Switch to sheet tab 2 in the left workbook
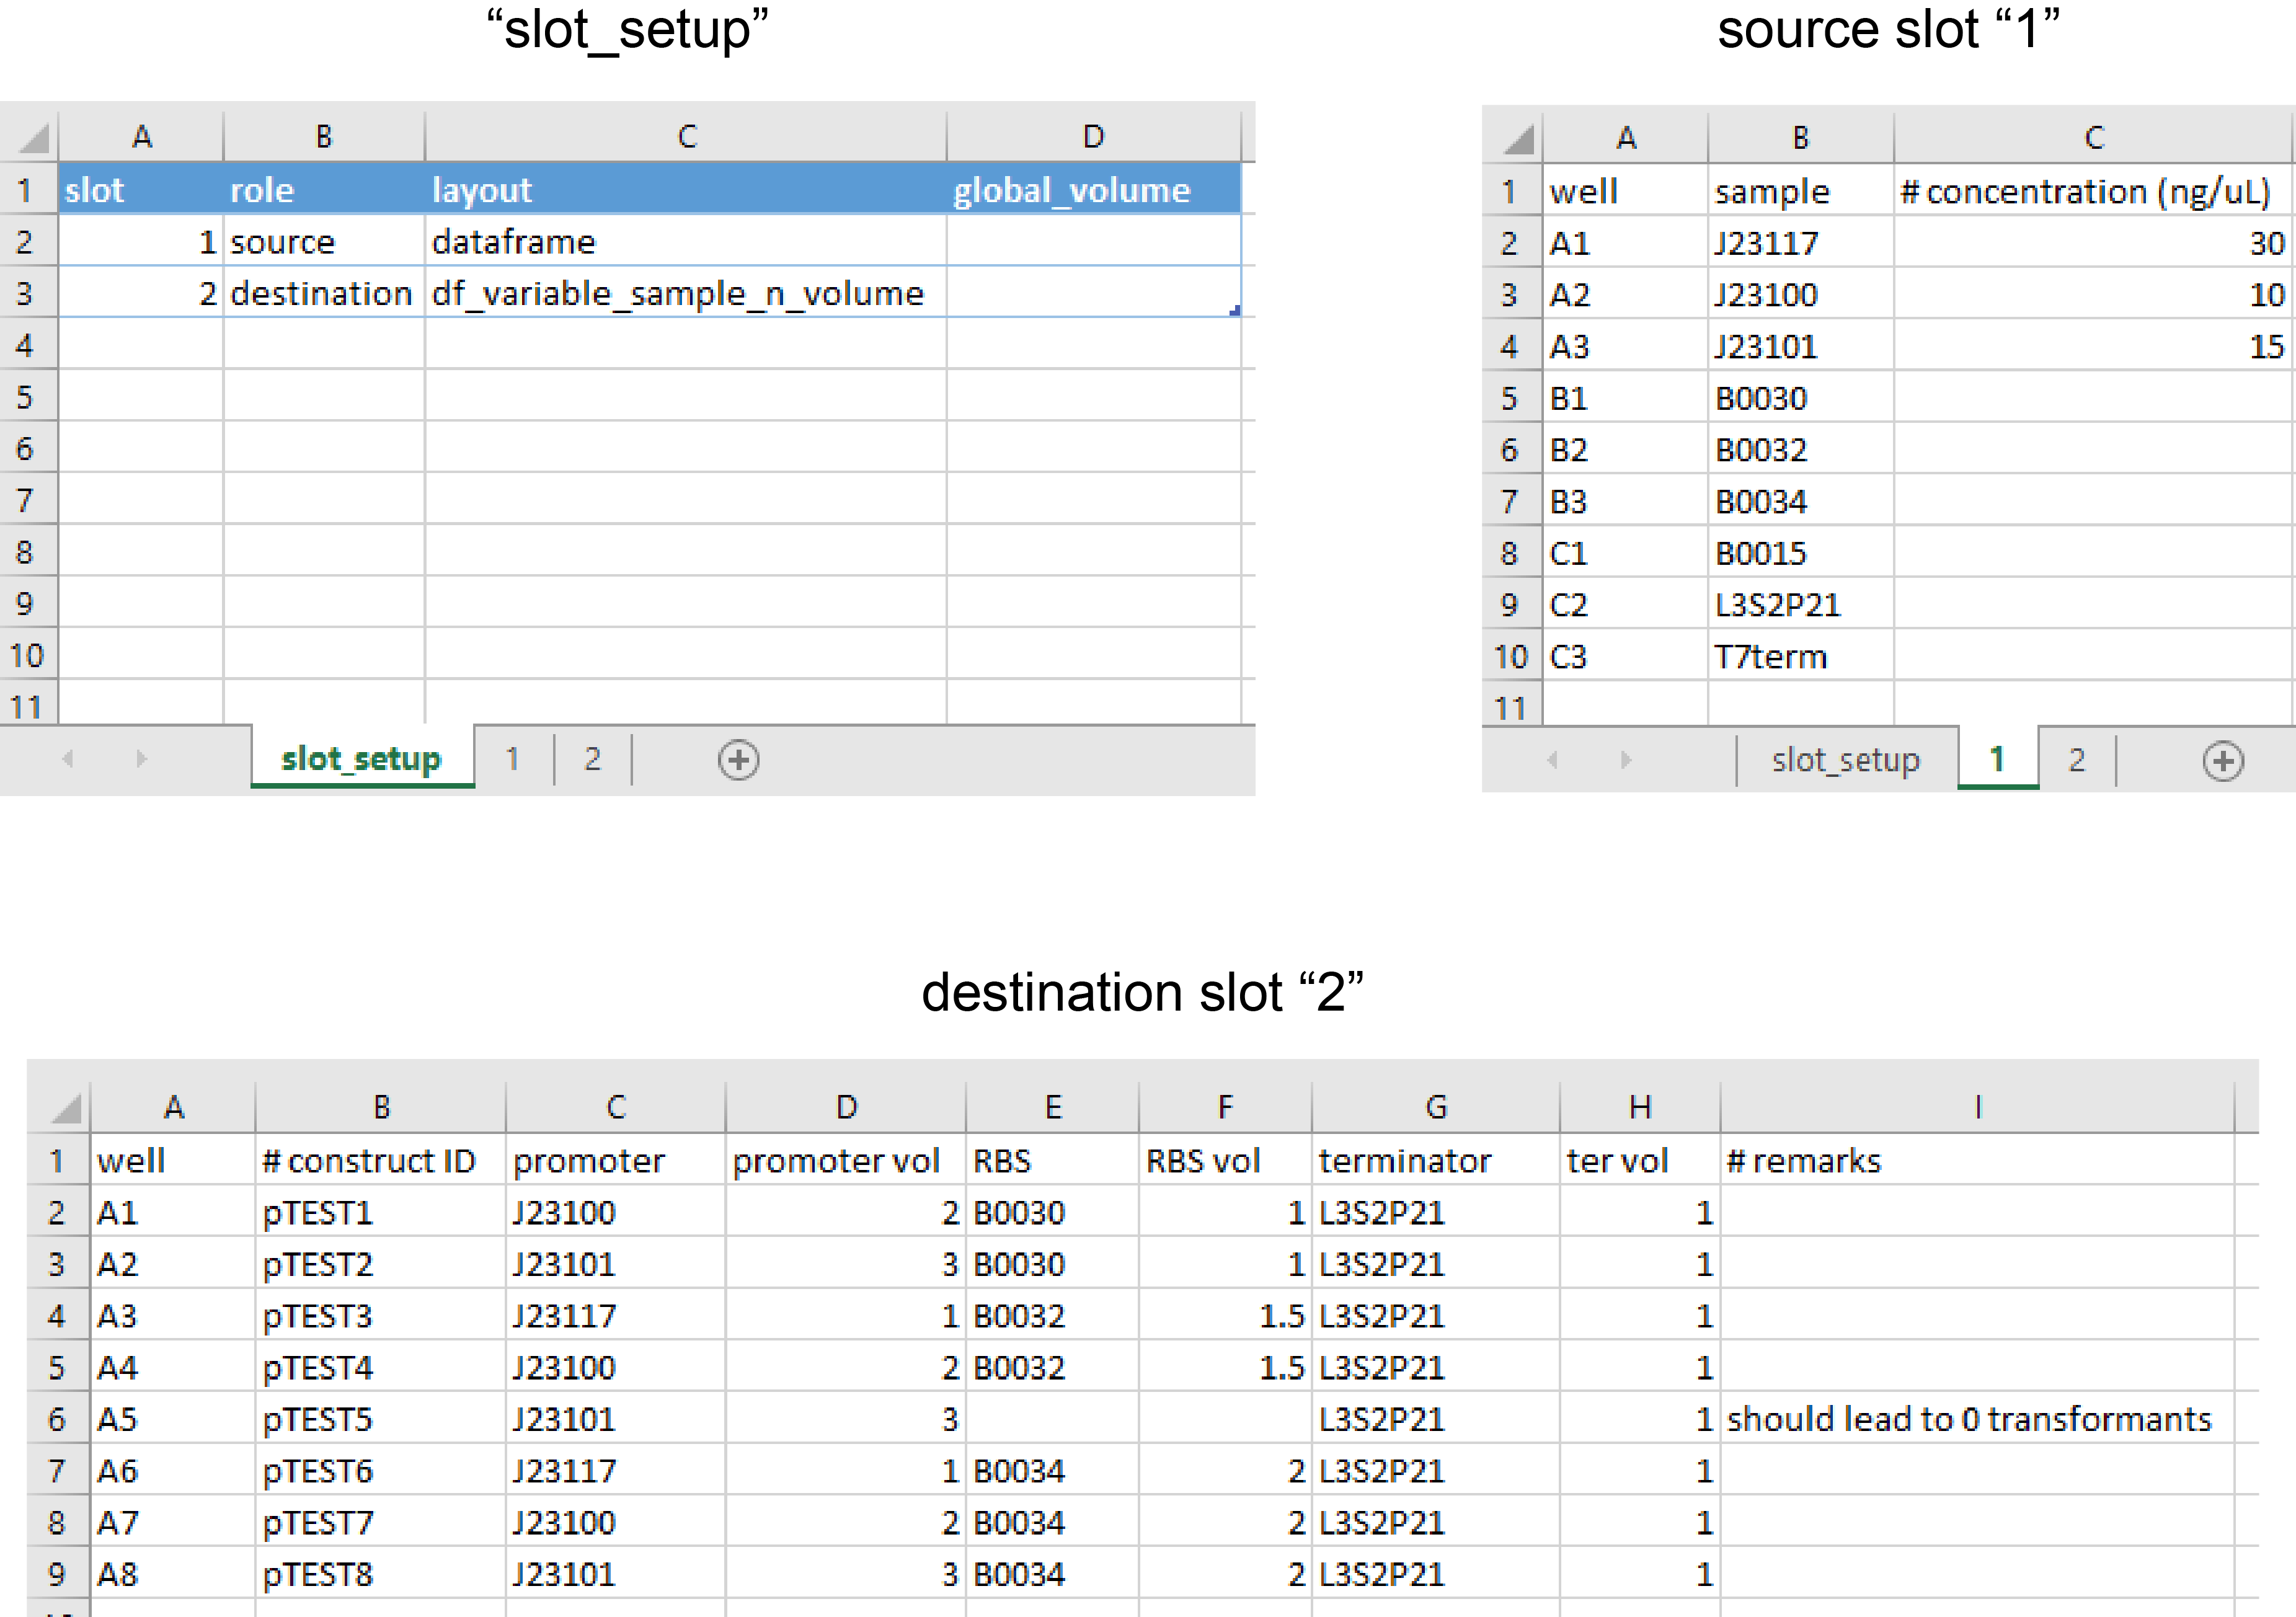 coord(592,759)
